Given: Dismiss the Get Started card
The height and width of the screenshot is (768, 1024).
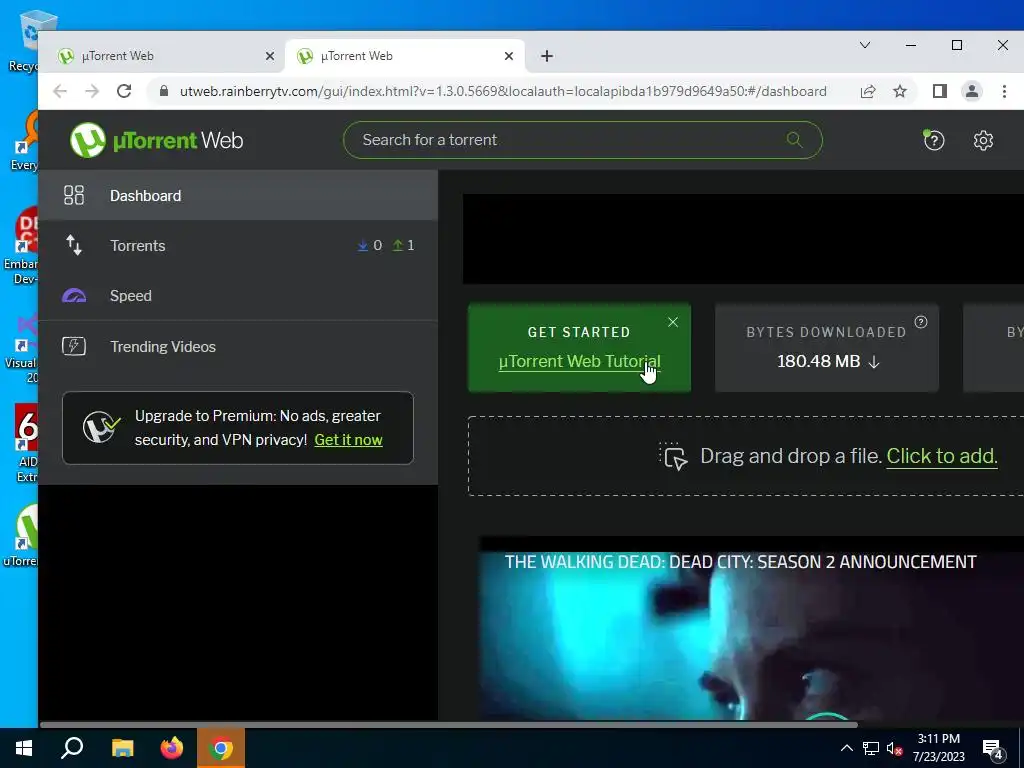Looking at the screenshot, I should click(x=673, y=322).
